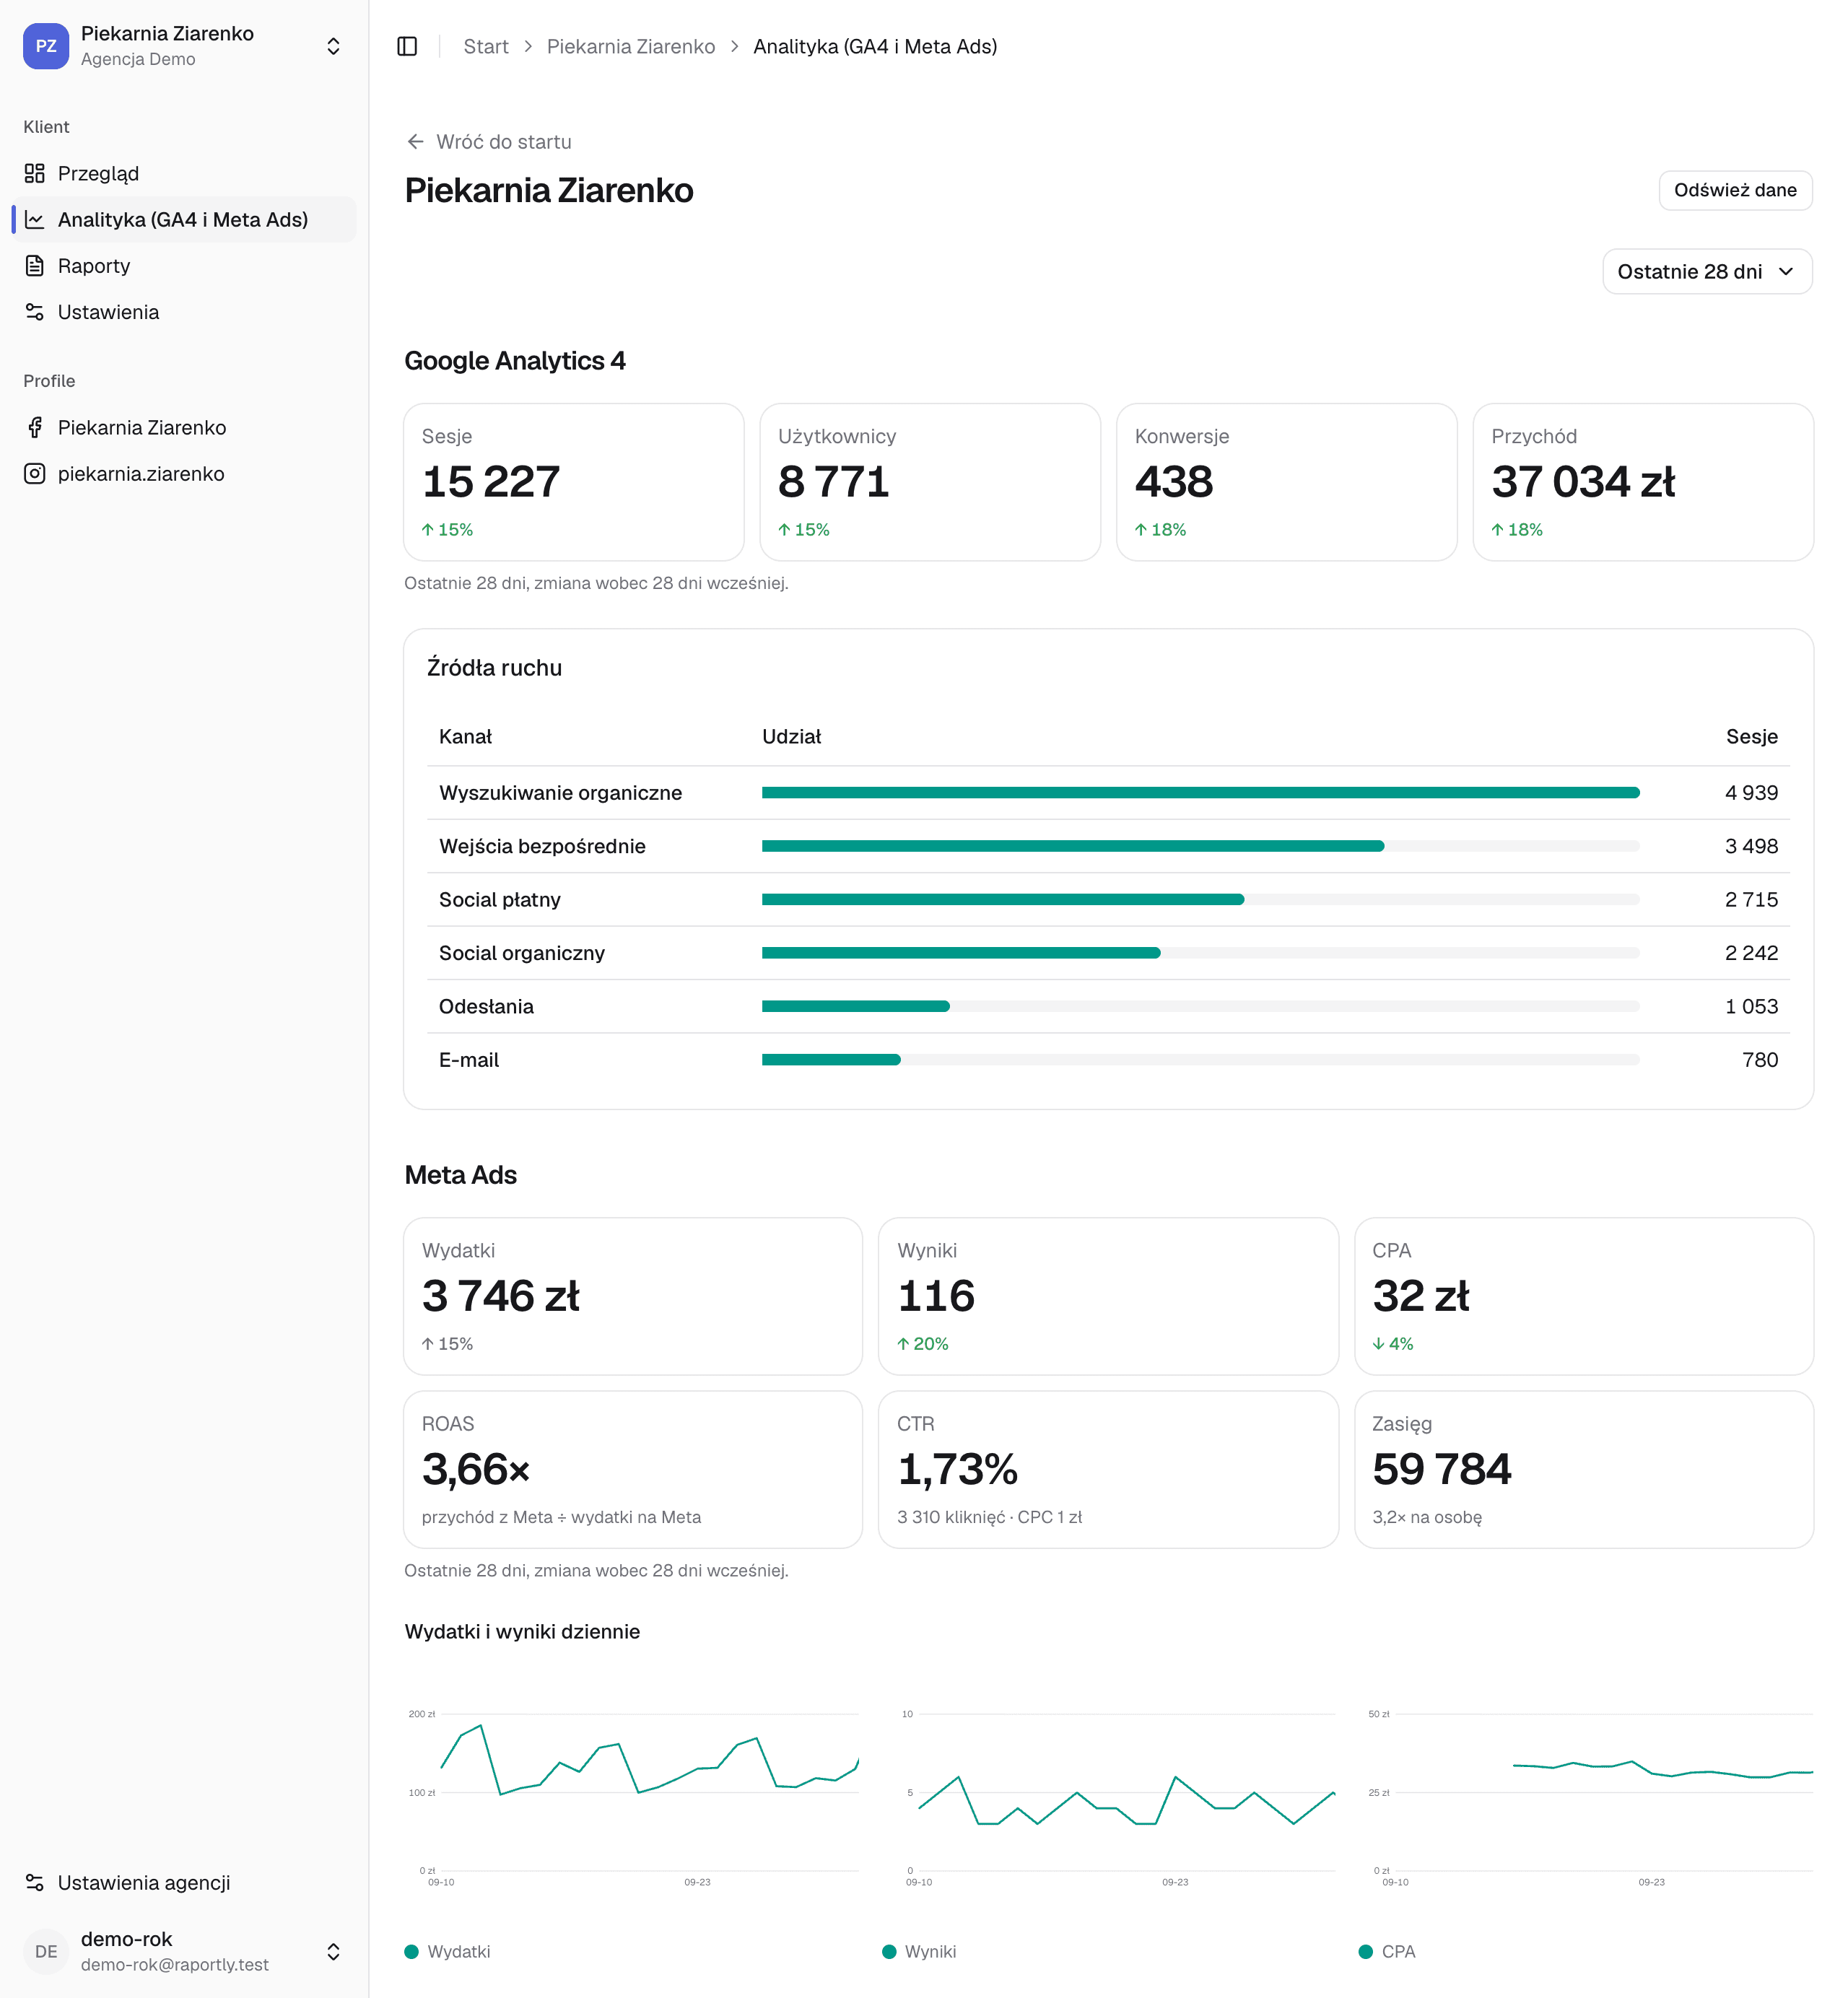Open the Piekarnia Ziarenko Facebook profile

[x=184, y=427]
